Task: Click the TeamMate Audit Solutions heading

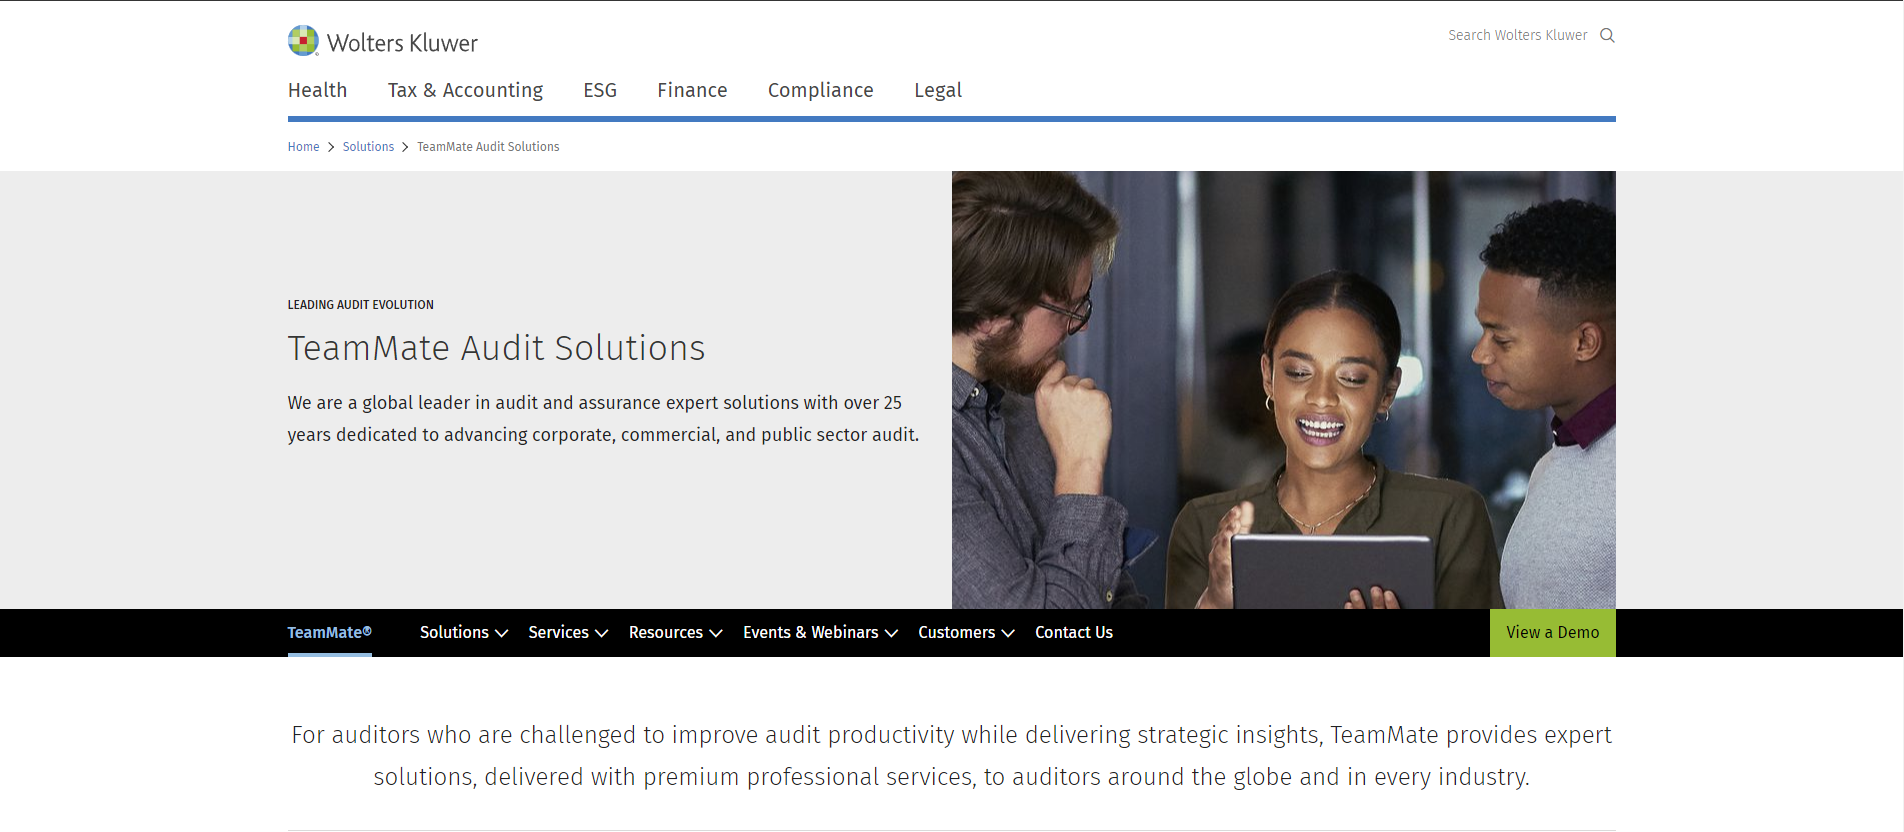Action: (496, 348)
